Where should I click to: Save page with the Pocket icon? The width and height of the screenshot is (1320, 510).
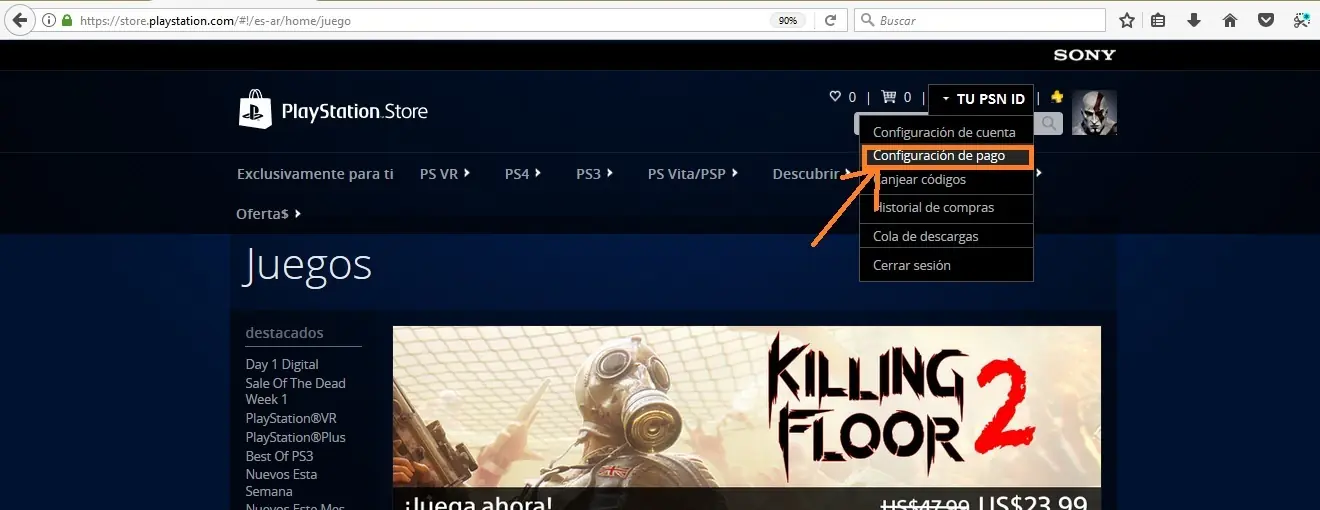click(1265, 20)
